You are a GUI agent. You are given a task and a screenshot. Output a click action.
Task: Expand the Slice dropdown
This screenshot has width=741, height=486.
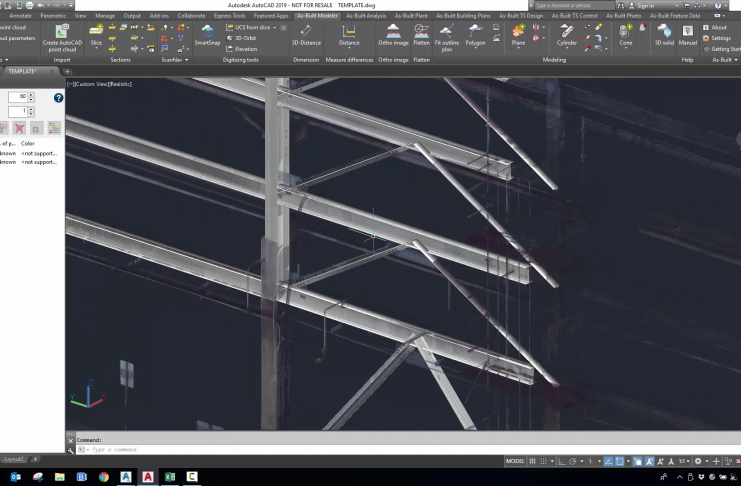pos(96,50)
